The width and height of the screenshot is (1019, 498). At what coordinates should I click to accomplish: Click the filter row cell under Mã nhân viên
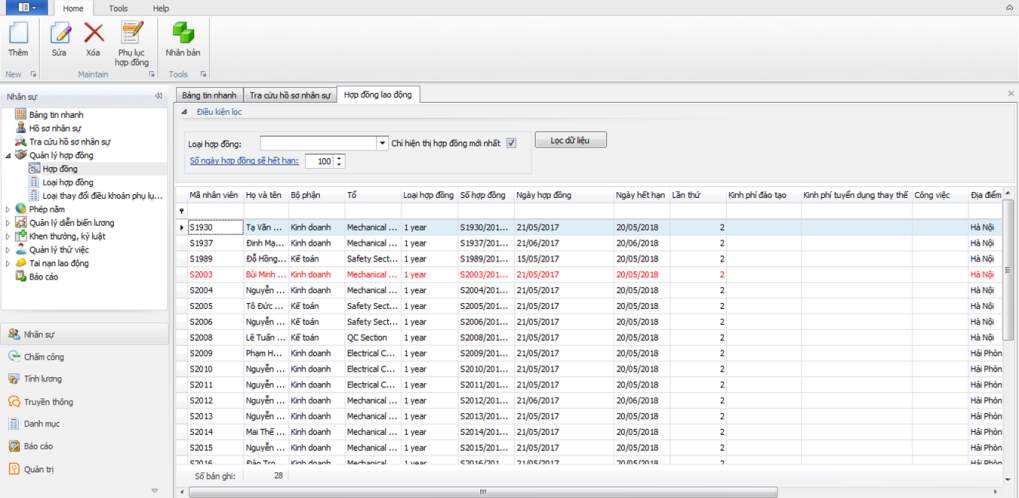(x=215, y=211)
